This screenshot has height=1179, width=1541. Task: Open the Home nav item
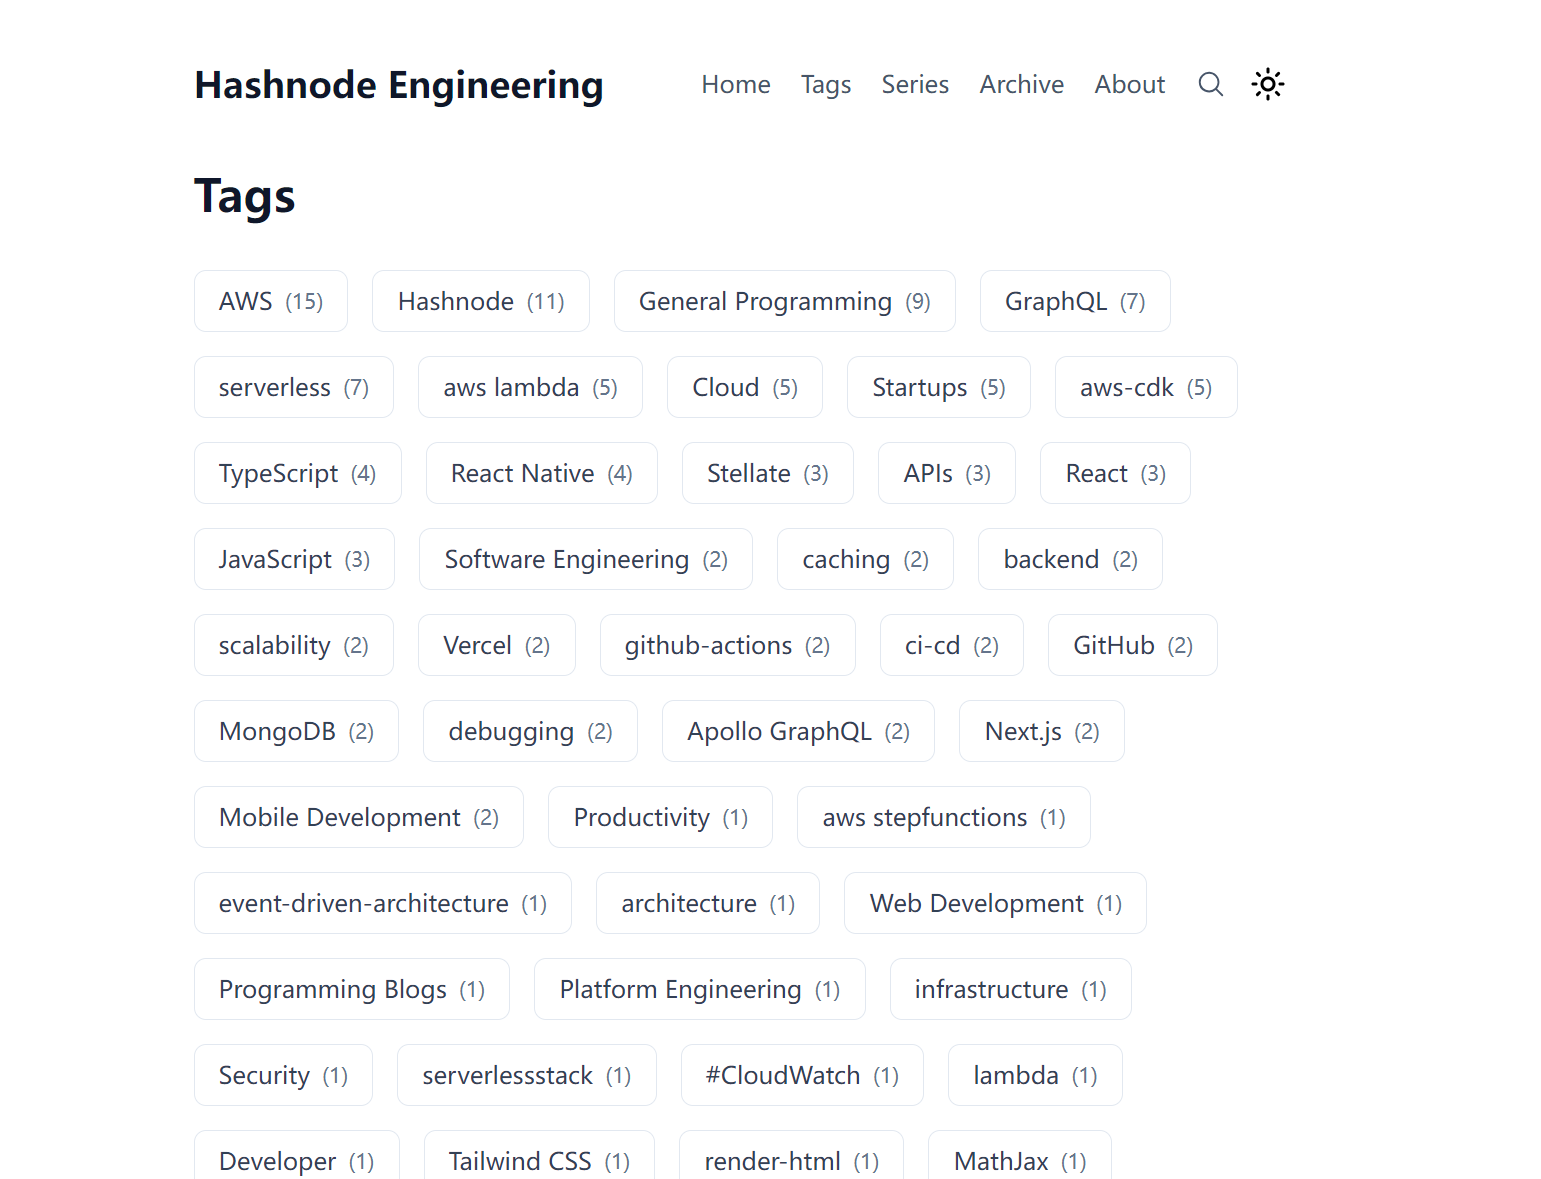736,84
